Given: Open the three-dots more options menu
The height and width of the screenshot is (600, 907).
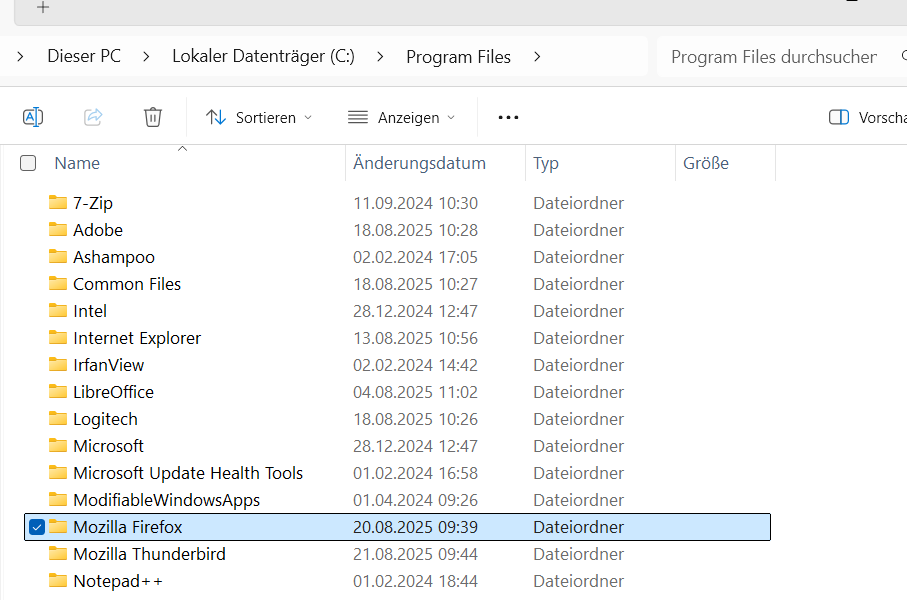Looking at the screenshot, I should (508, 117).
